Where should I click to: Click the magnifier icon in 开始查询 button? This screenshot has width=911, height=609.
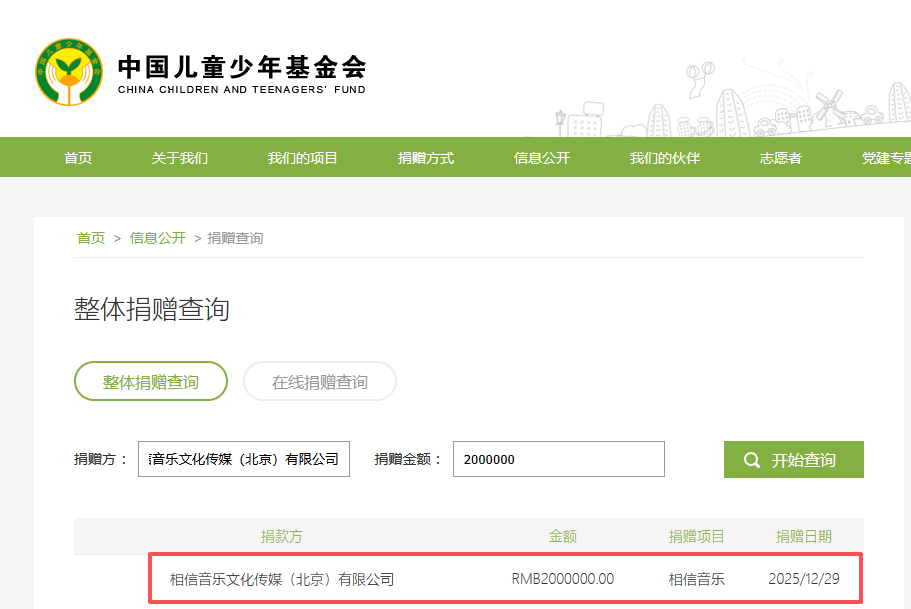pyautogui.click(x=752, y=460)
